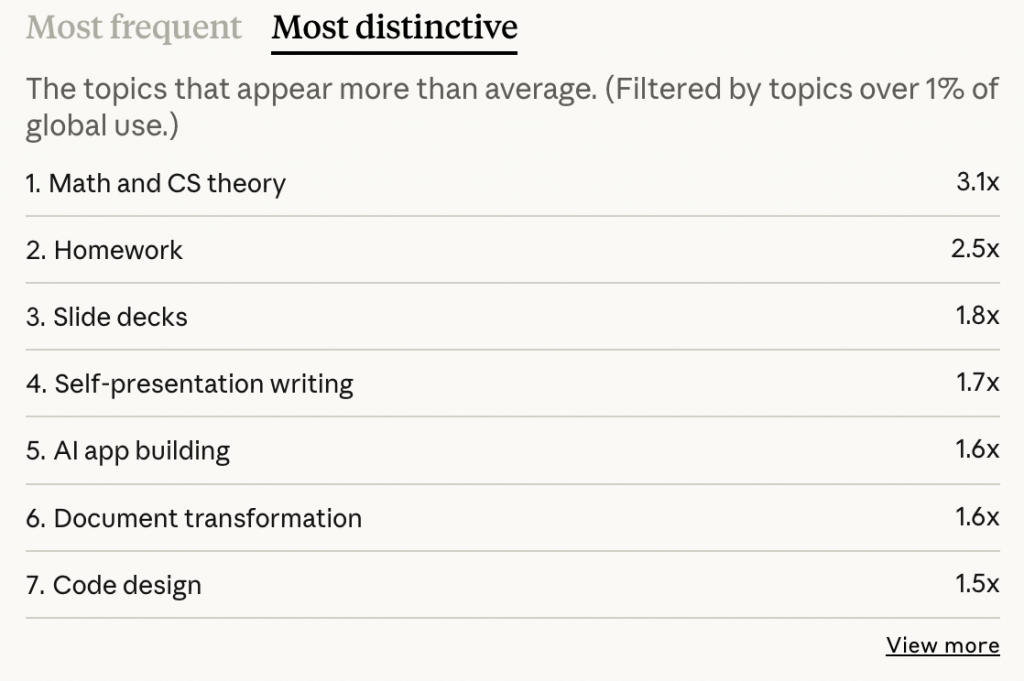Click the 1.5x value for Code design
This screenshot has width=1024, height=681.
[x=978, y=584]
